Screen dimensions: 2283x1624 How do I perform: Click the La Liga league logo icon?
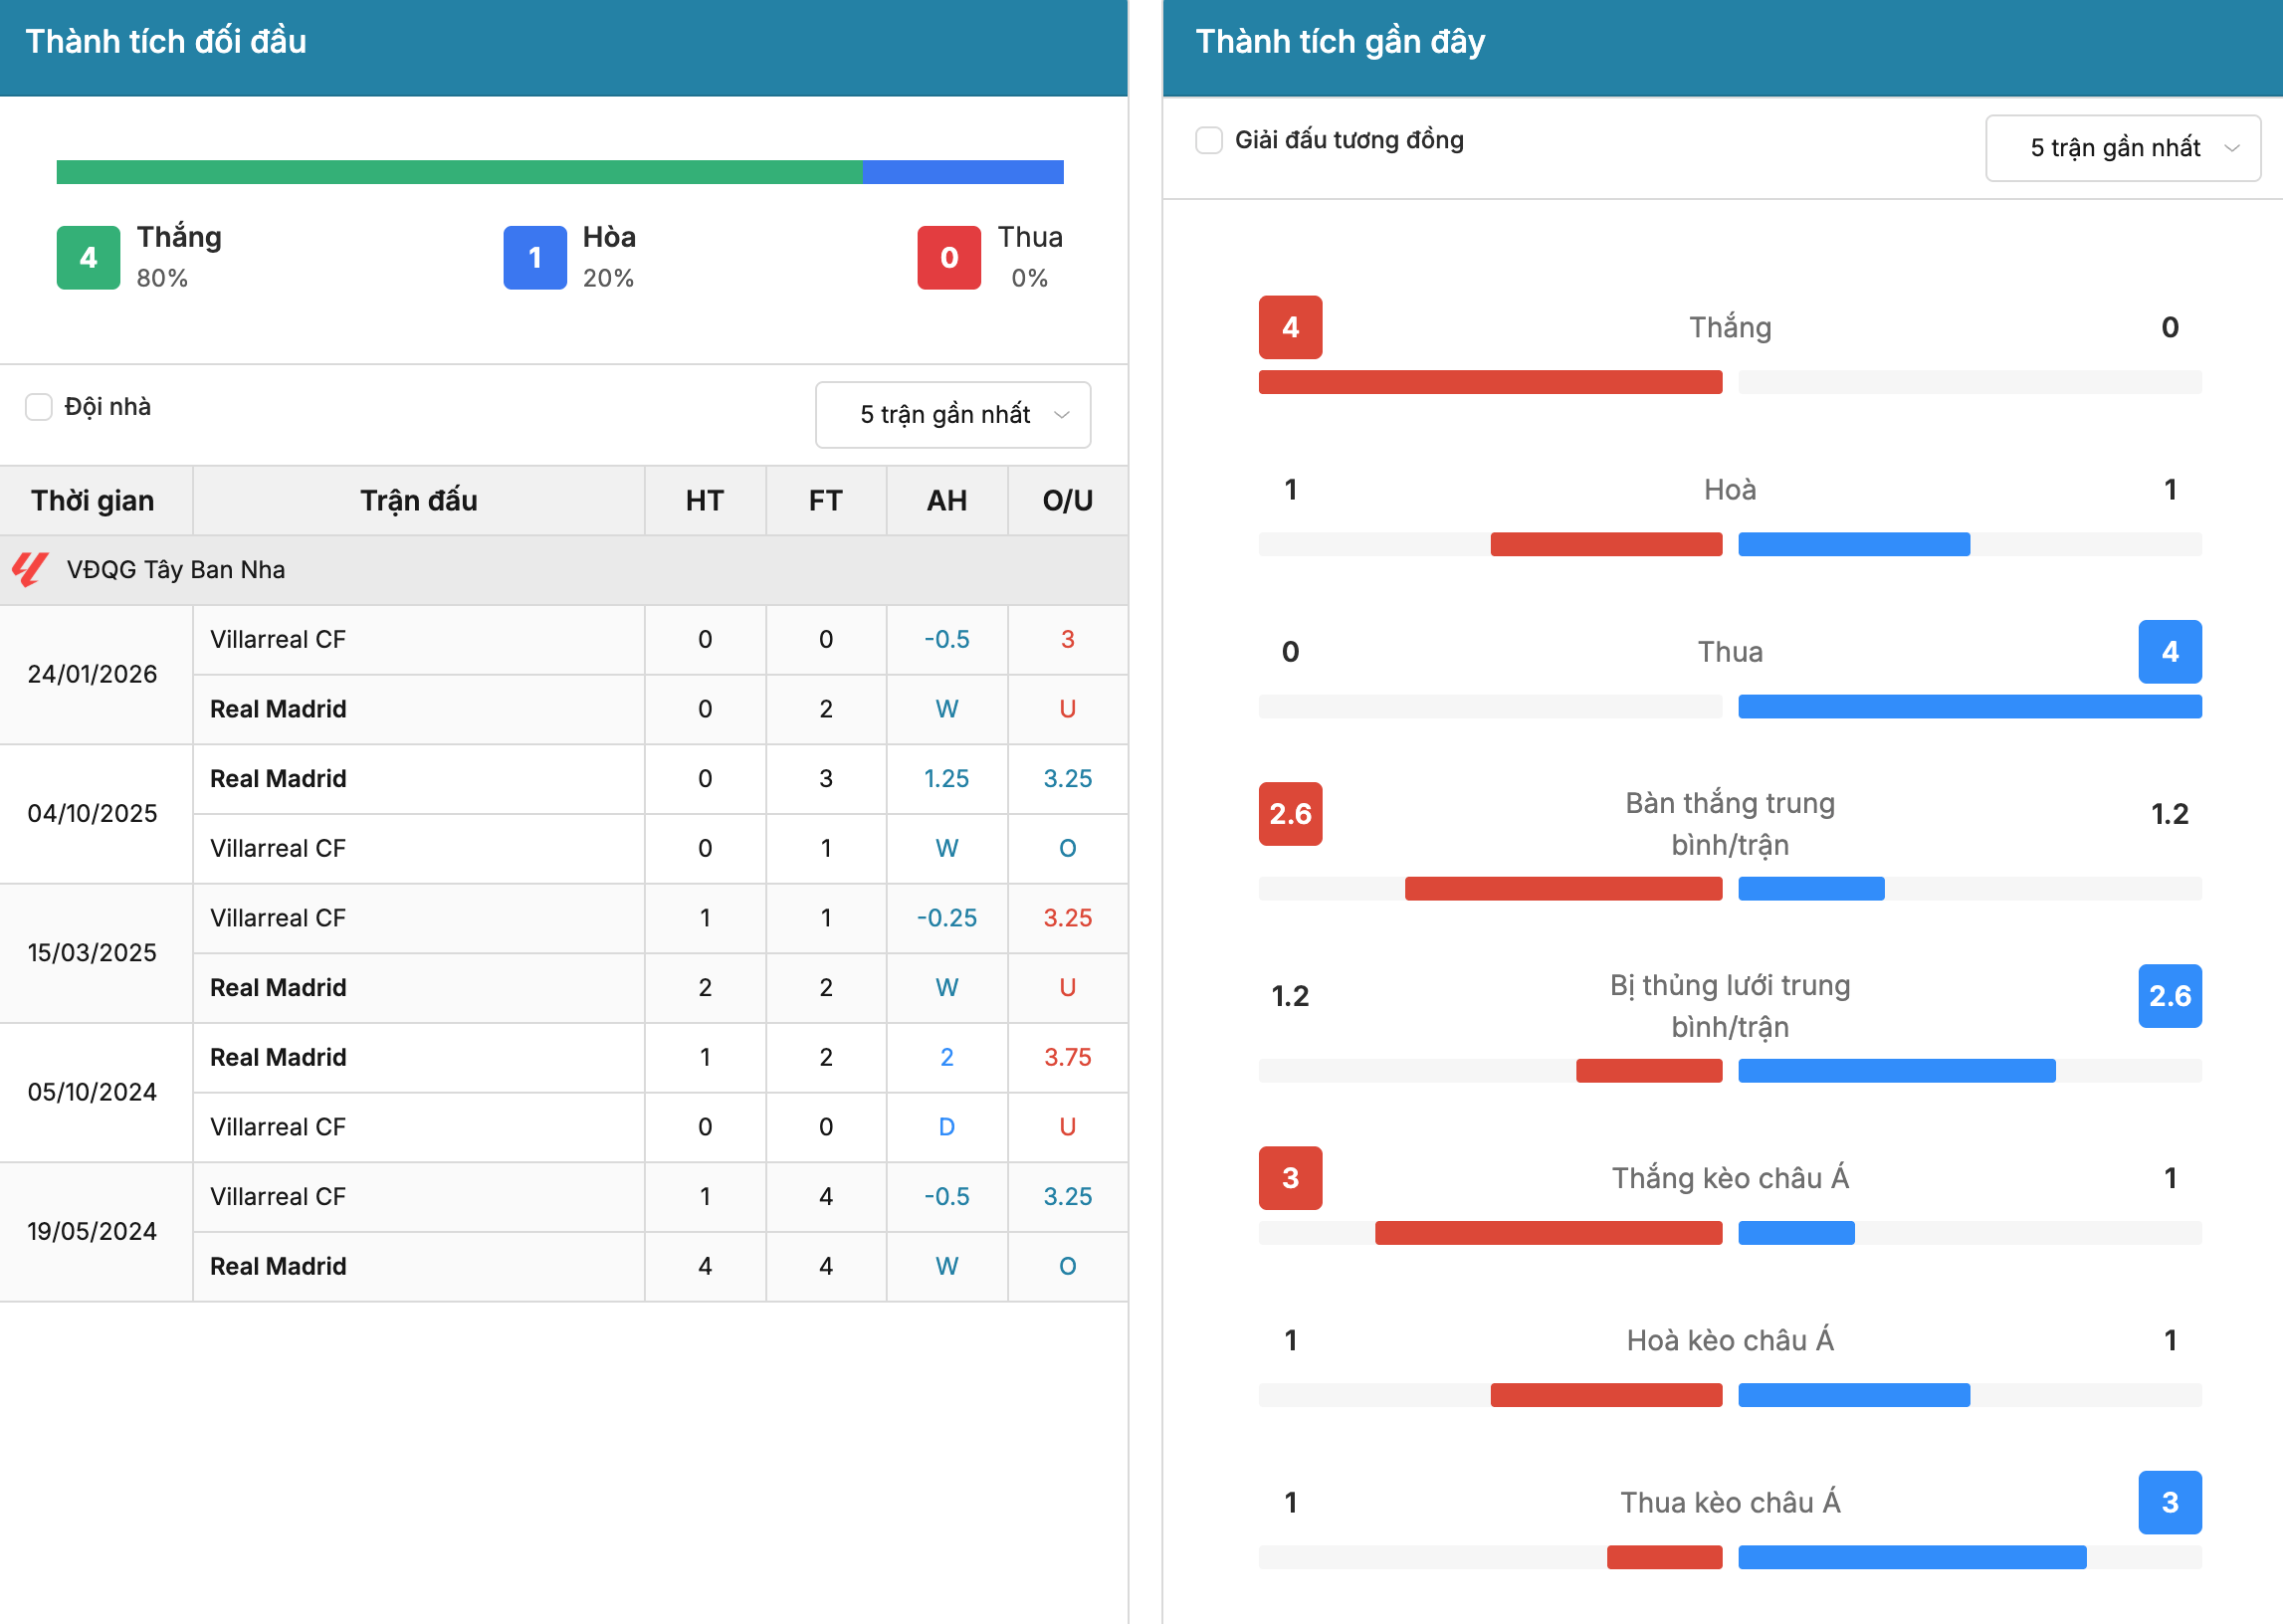pos(30,569)
